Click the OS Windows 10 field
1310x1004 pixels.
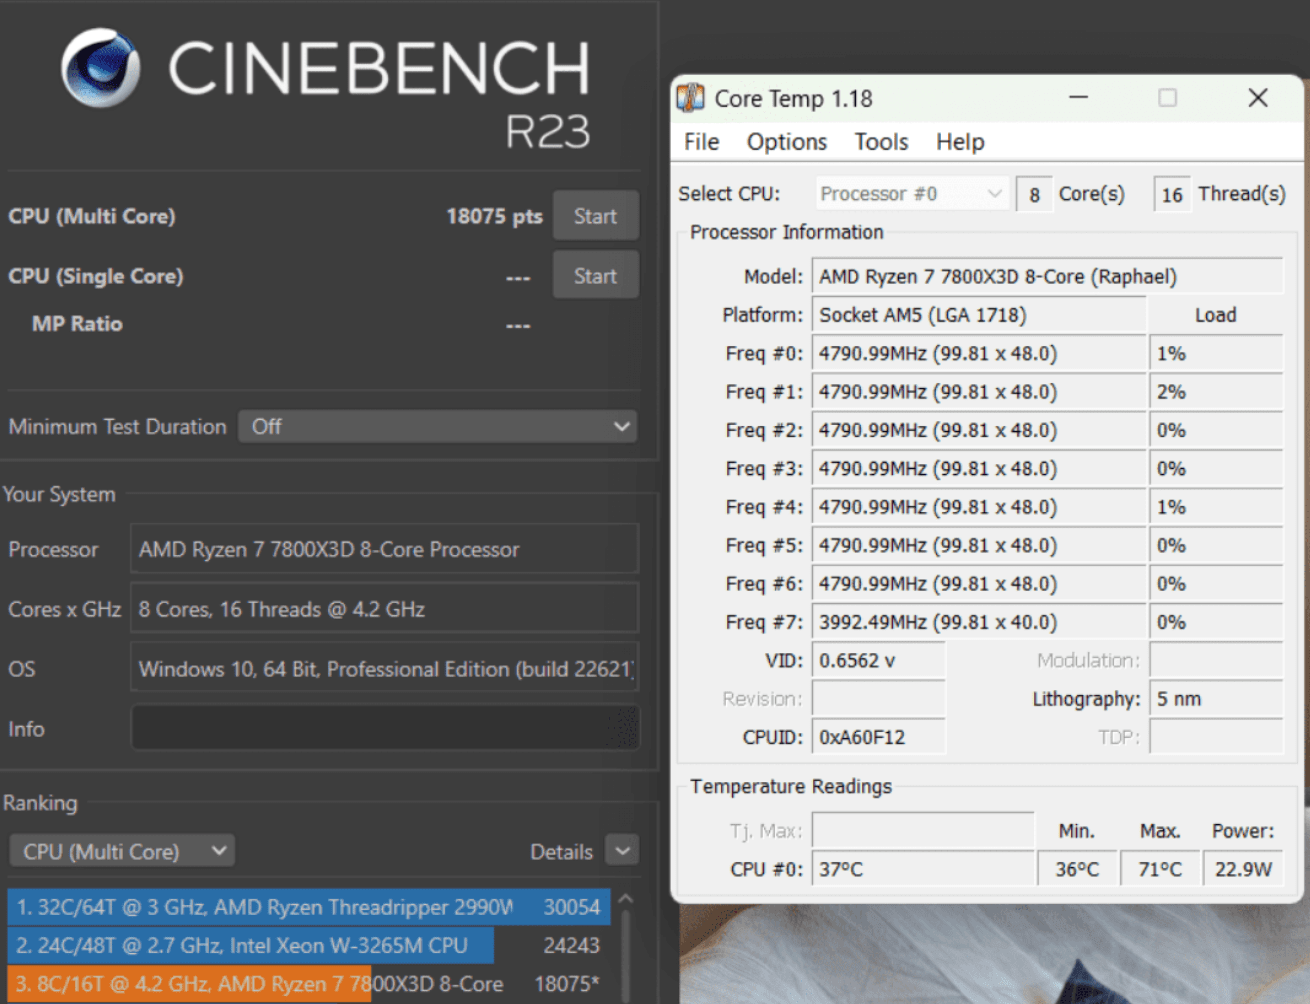tap(385, 669)
